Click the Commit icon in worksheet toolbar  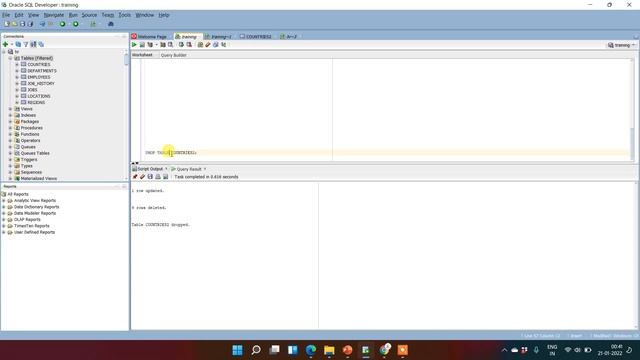tap(181, 44)
